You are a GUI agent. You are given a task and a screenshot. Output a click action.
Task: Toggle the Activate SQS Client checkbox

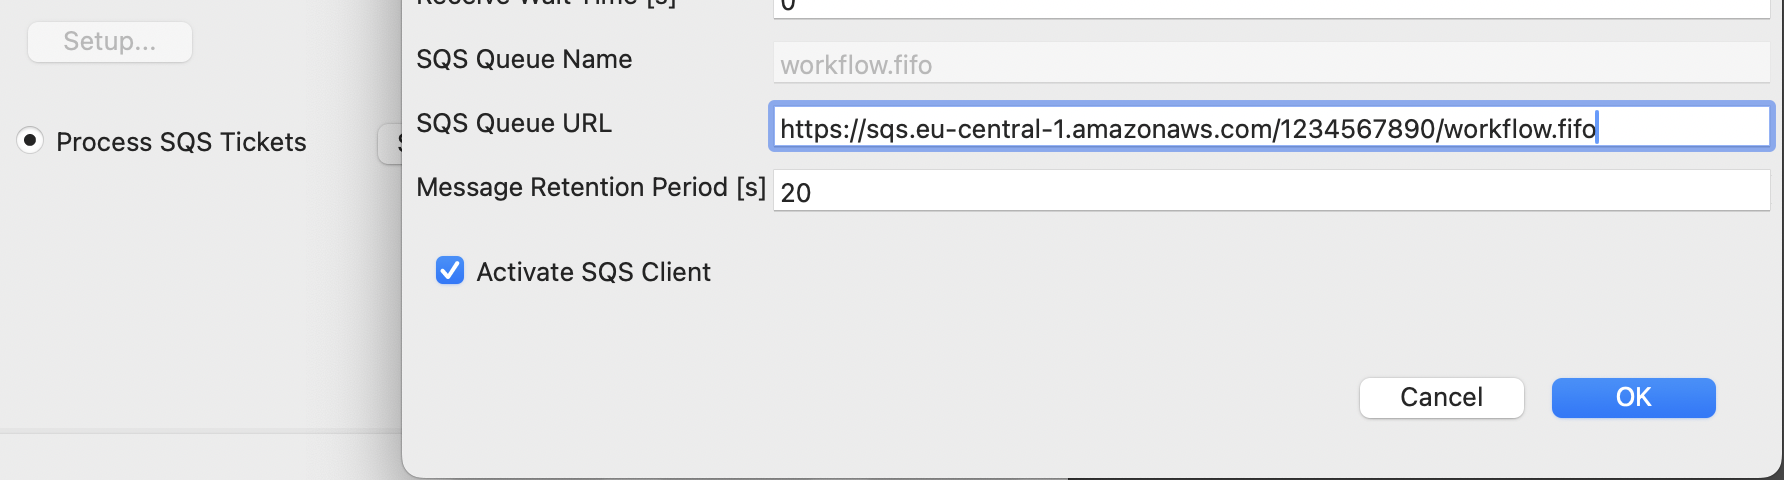450,271
